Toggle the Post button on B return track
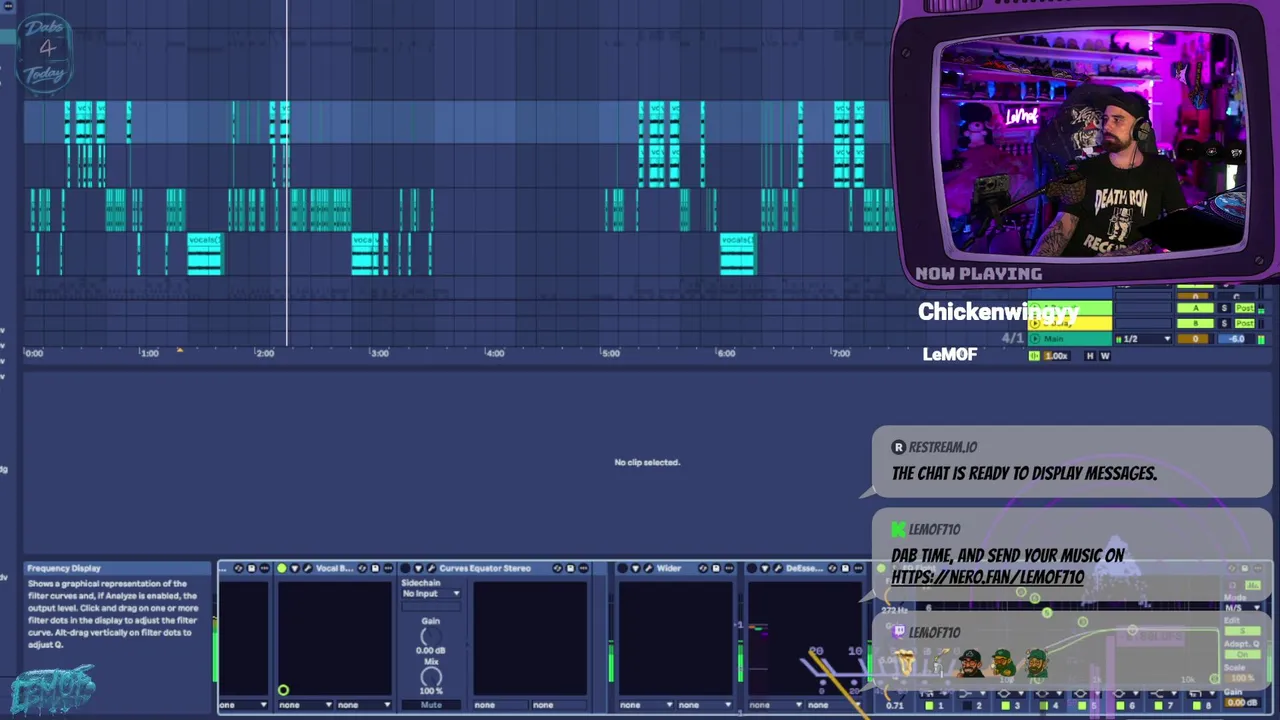This screenshot has width=1280, height=720. [x=1245, y=323]
